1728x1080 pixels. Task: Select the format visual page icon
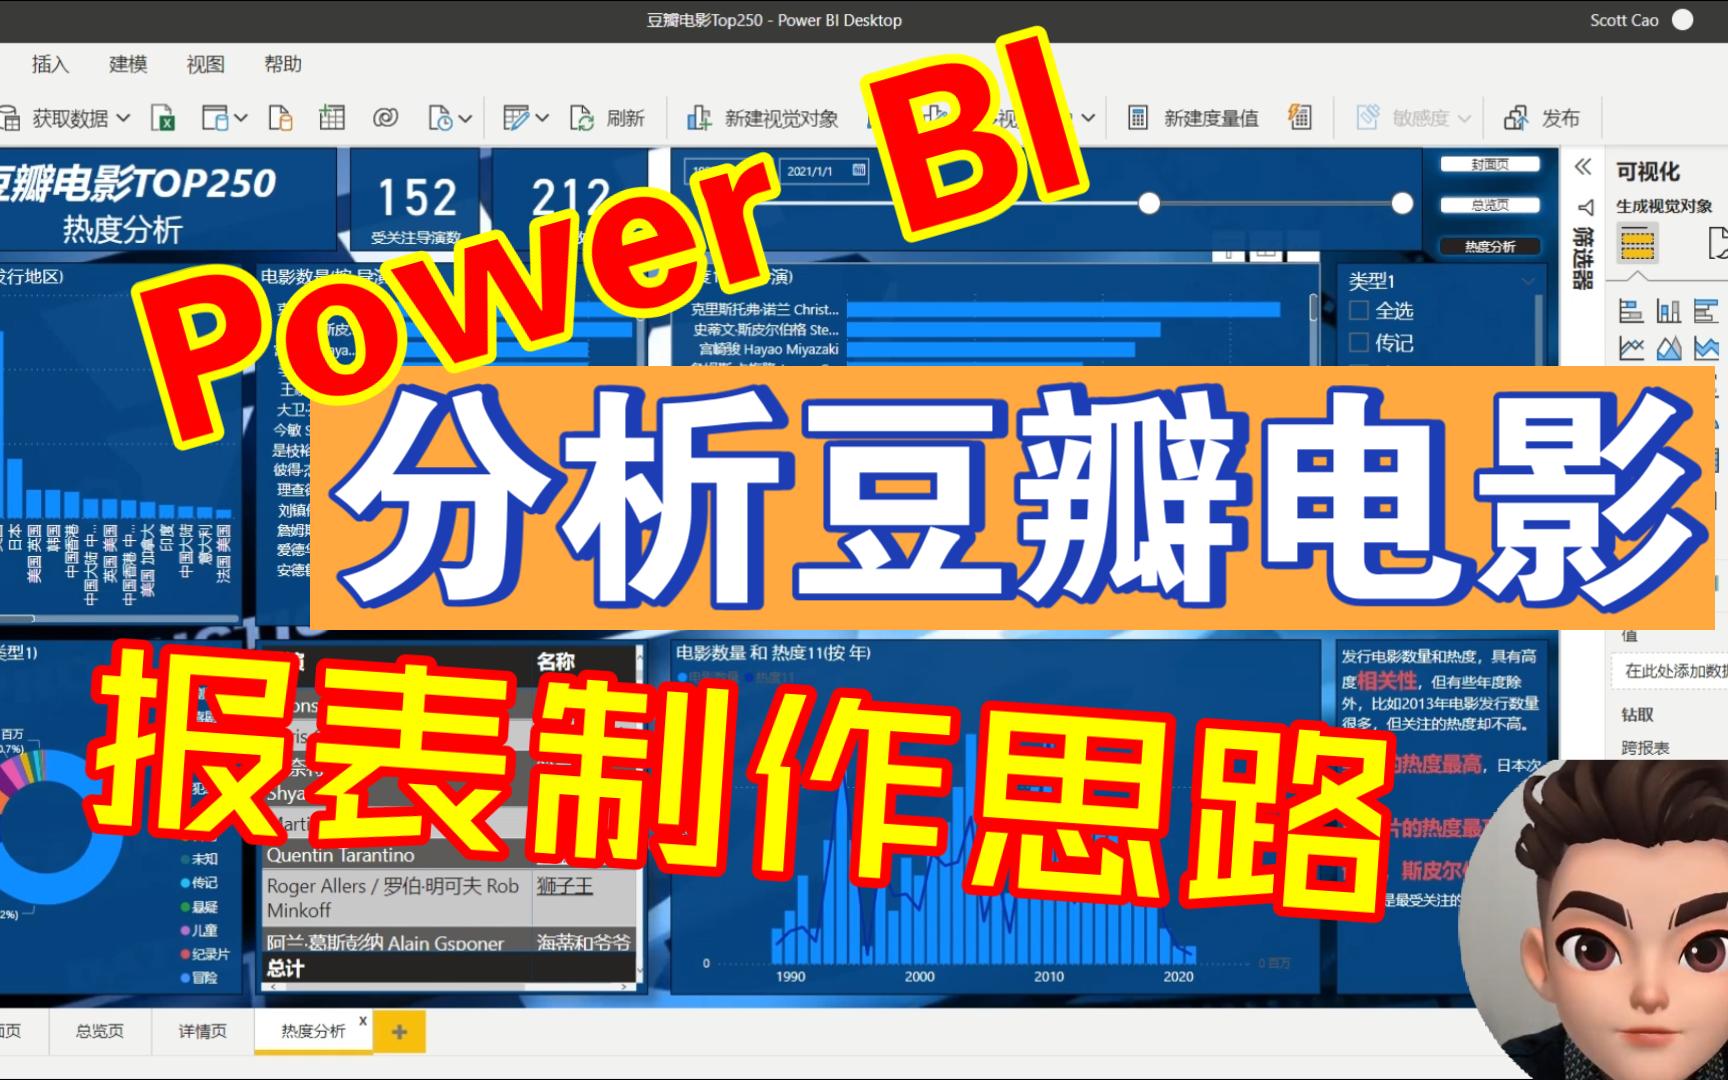[x=1717, y=243]
